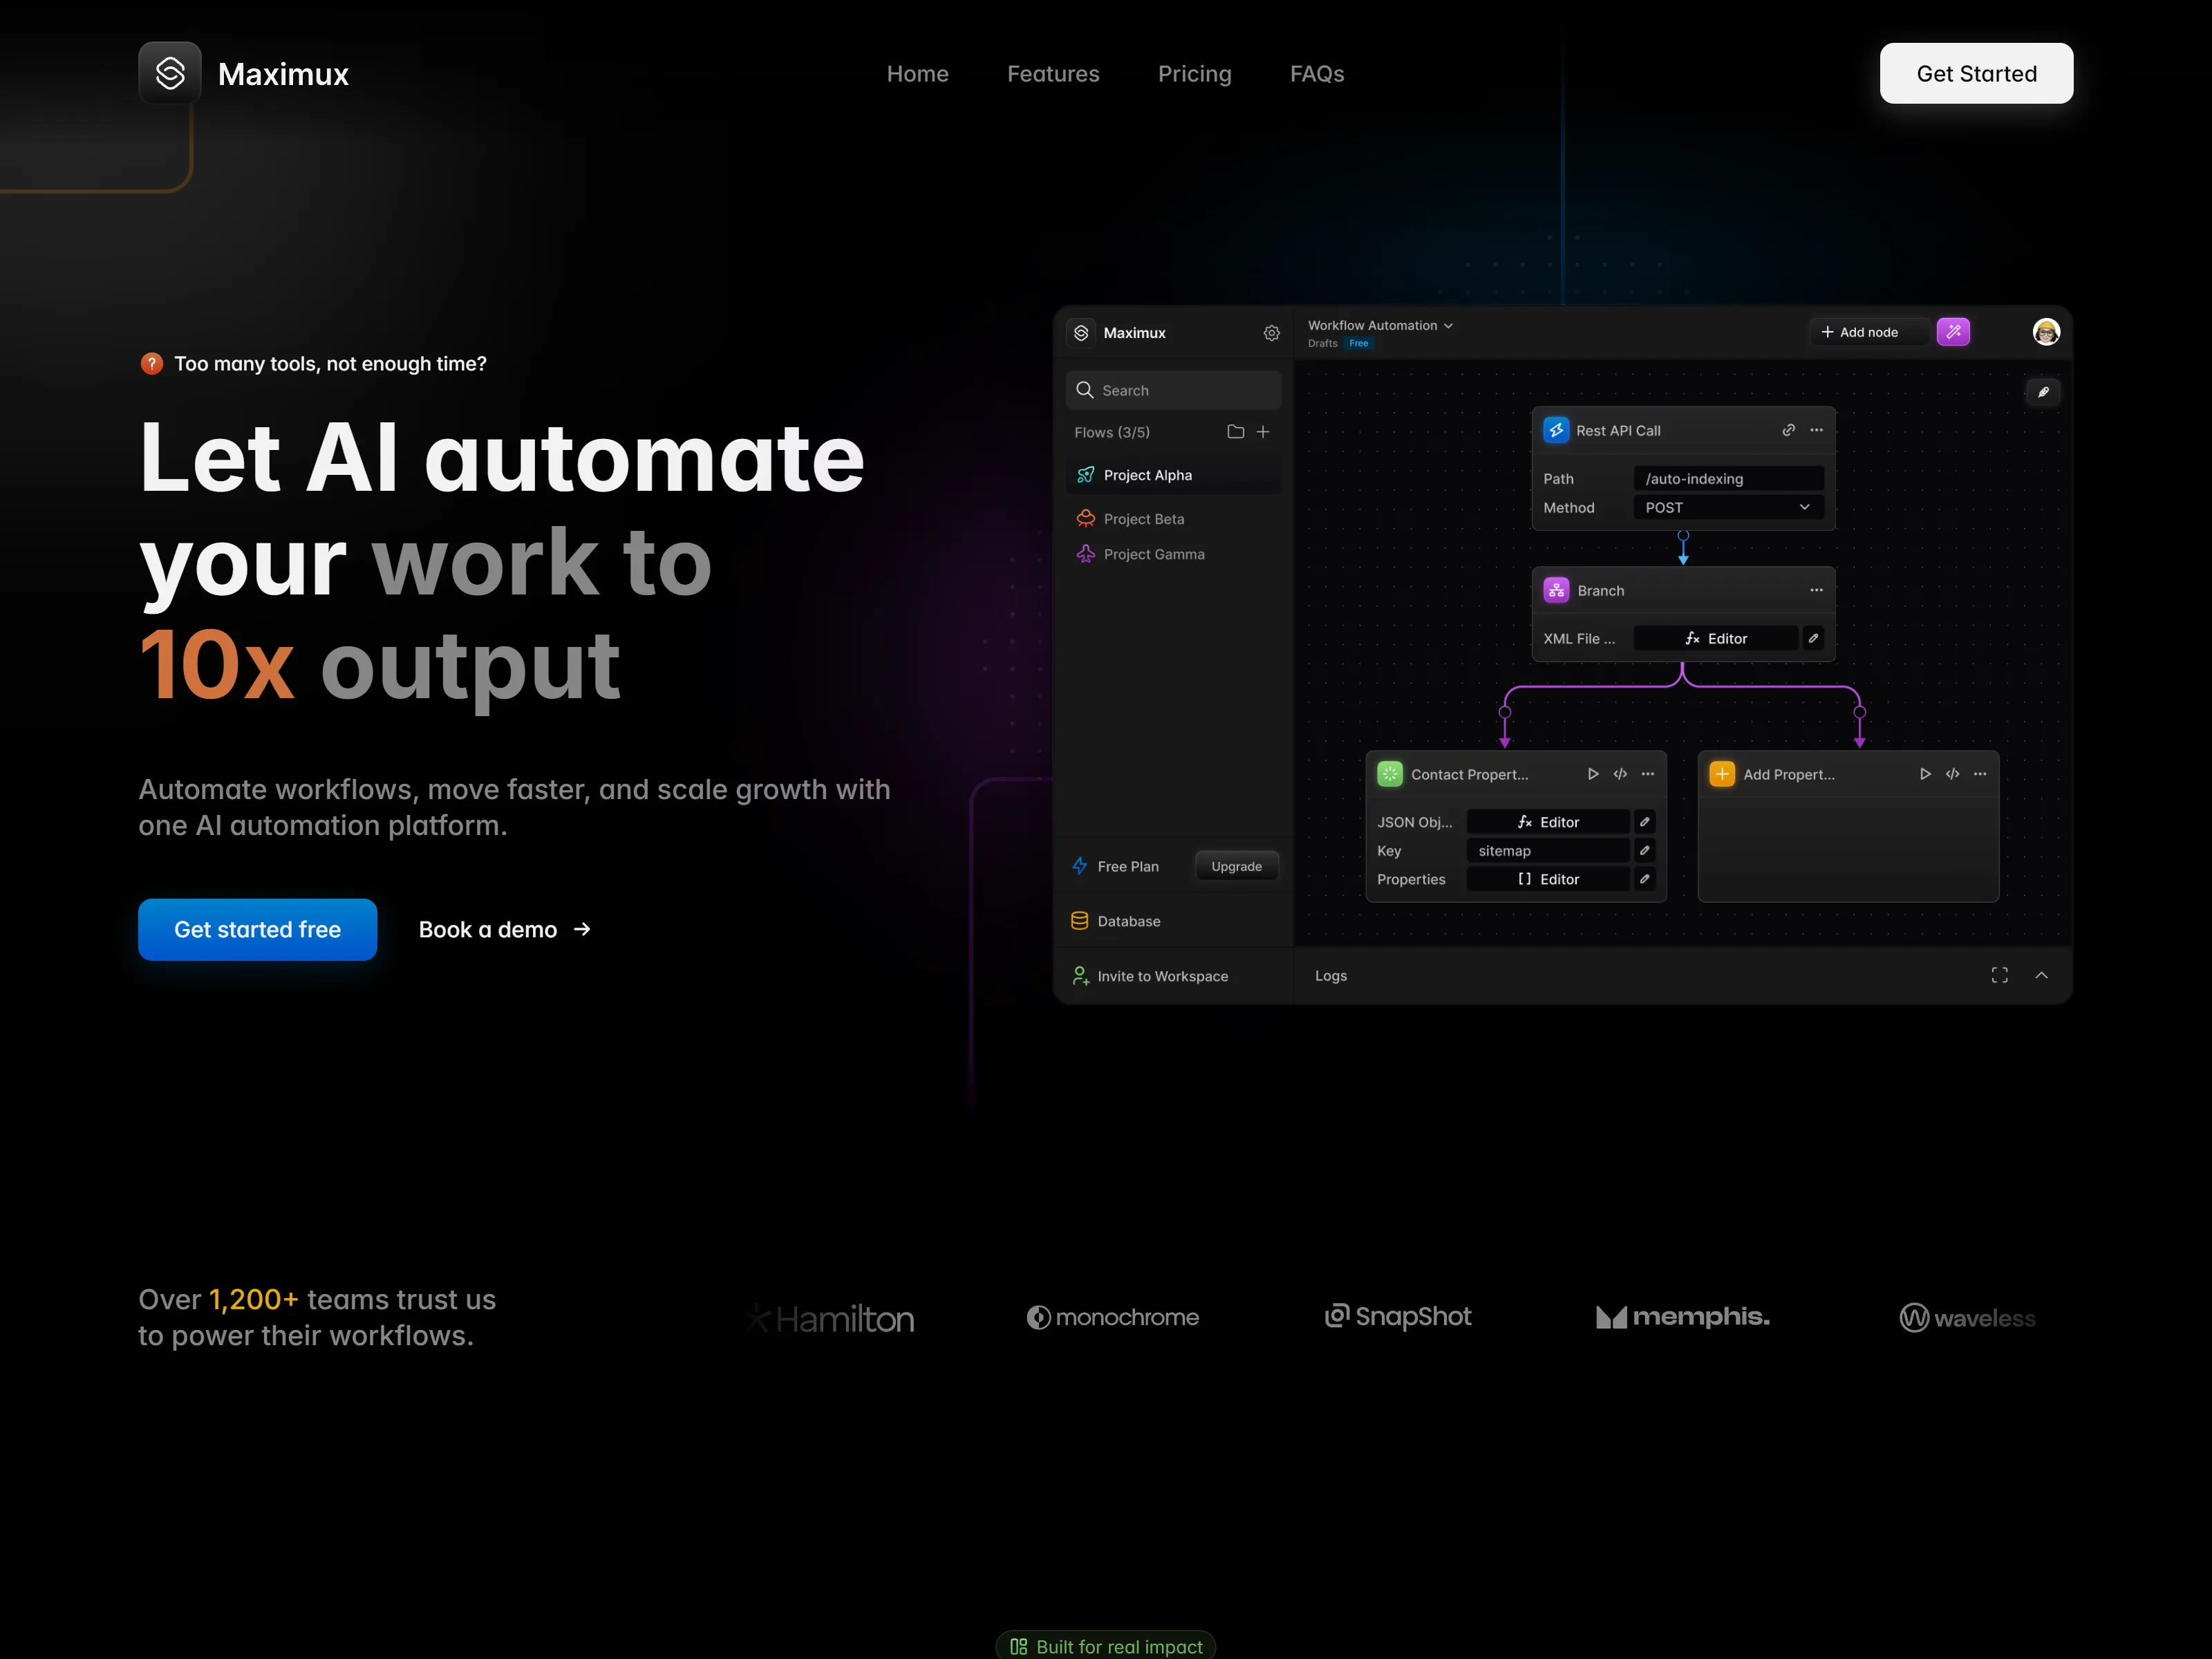Open the JSON Obj fx Editor

(x=1547, y=822)
